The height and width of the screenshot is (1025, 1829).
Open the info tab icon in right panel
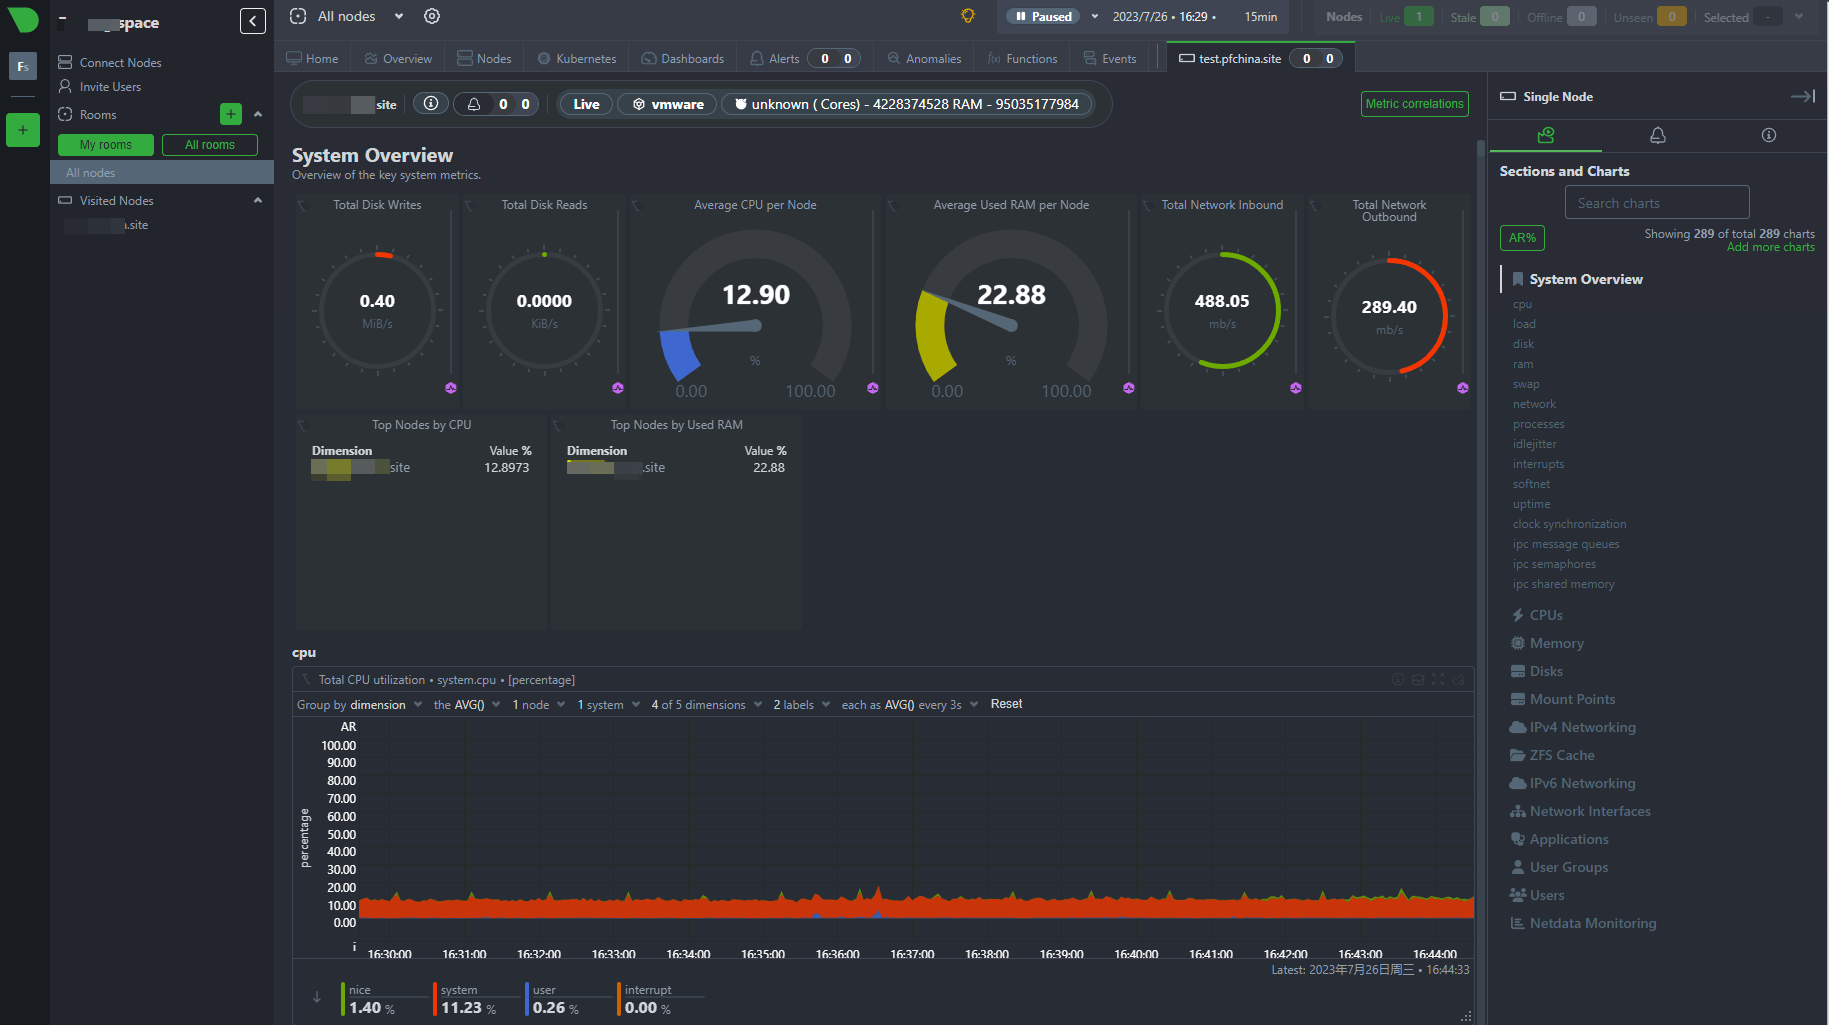coord(1768,135)
